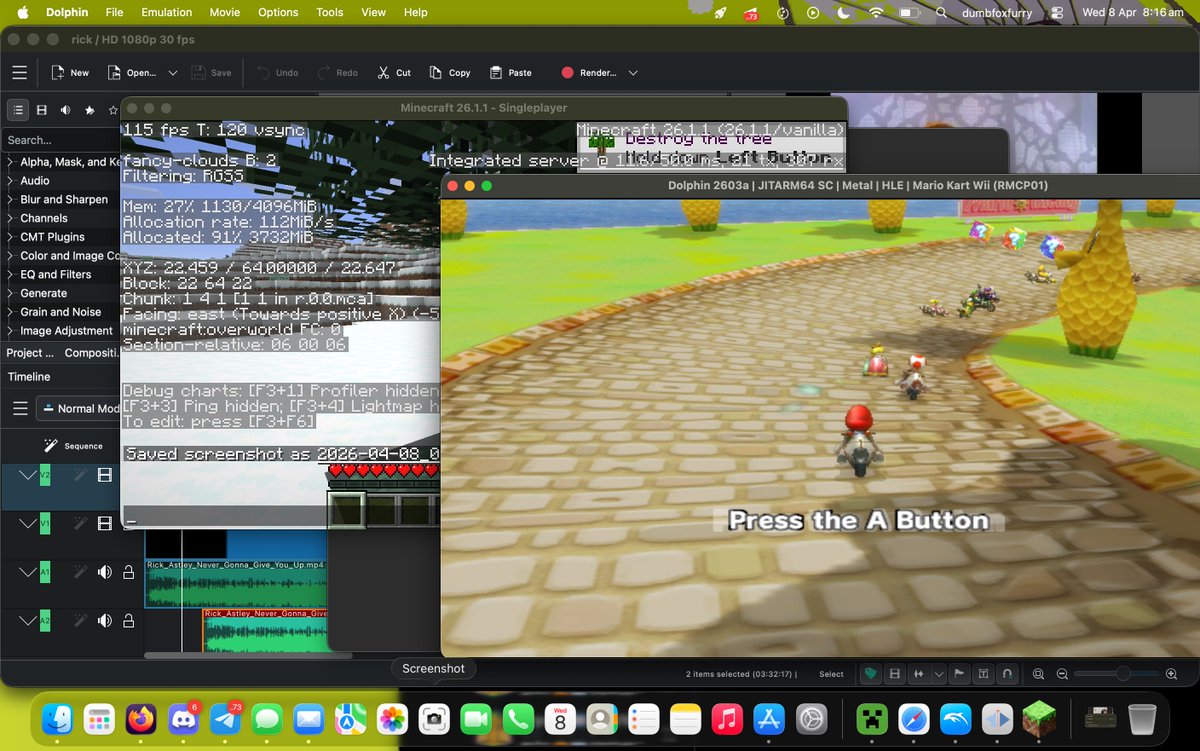Mute audio track A2 speaker icon
This screenshot has height=751, width=1200.
[x=104, y=621]
